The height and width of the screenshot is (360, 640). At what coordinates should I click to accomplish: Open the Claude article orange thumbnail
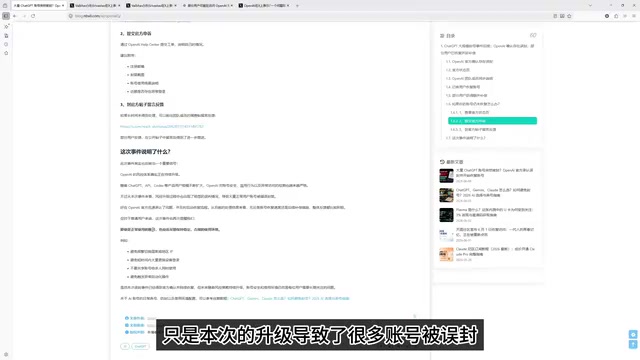pyautogui.click(x=446, y=254)
